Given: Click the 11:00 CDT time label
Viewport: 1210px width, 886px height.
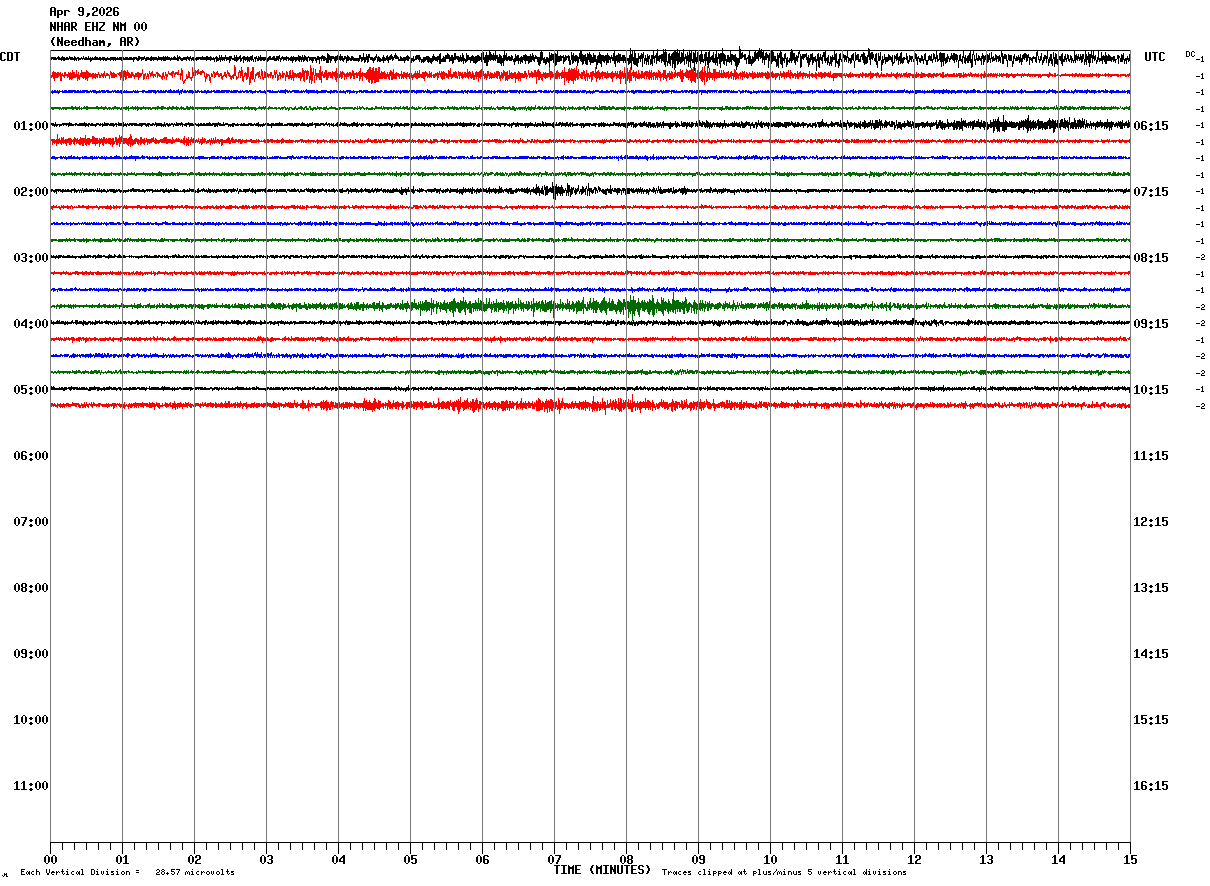Looking at the screenshot, I should pyautogui.click(x=31, y=786).
